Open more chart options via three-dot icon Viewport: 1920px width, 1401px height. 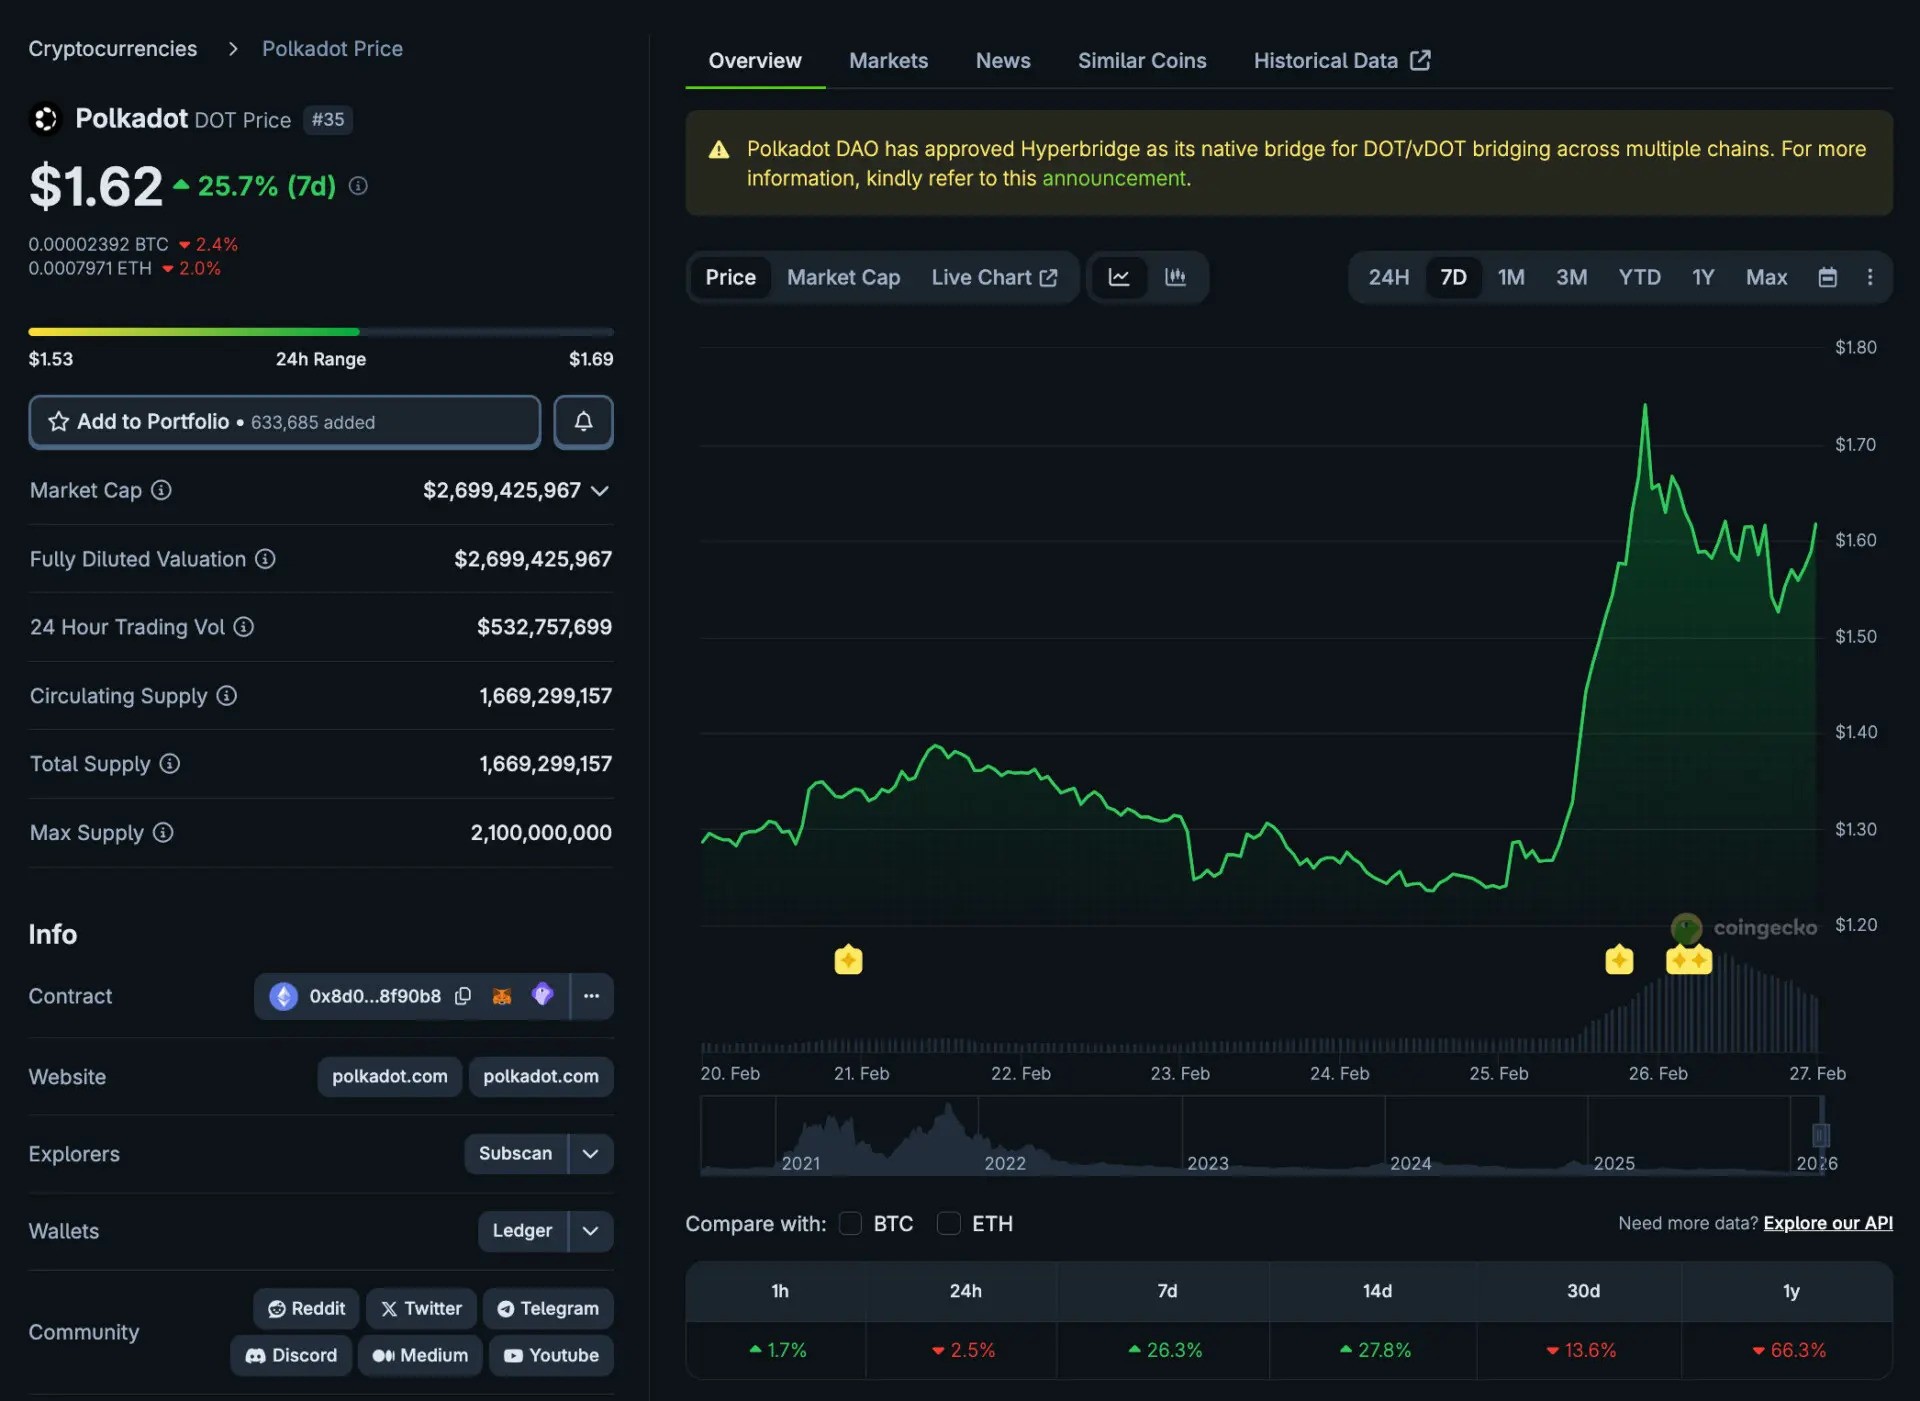pos(1871,277)
